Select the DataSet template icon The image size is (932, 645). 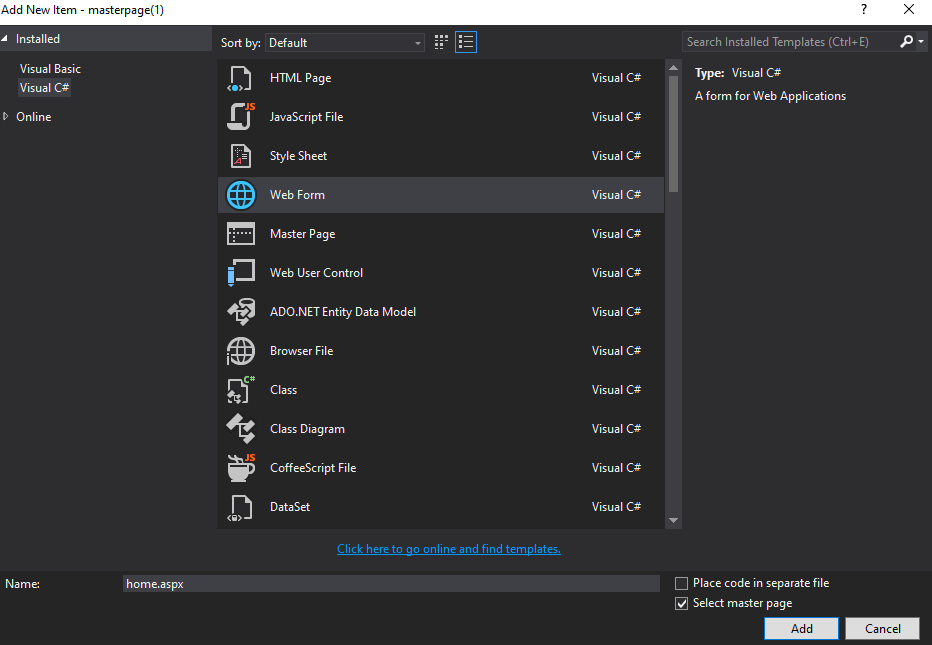click(240, 507)
